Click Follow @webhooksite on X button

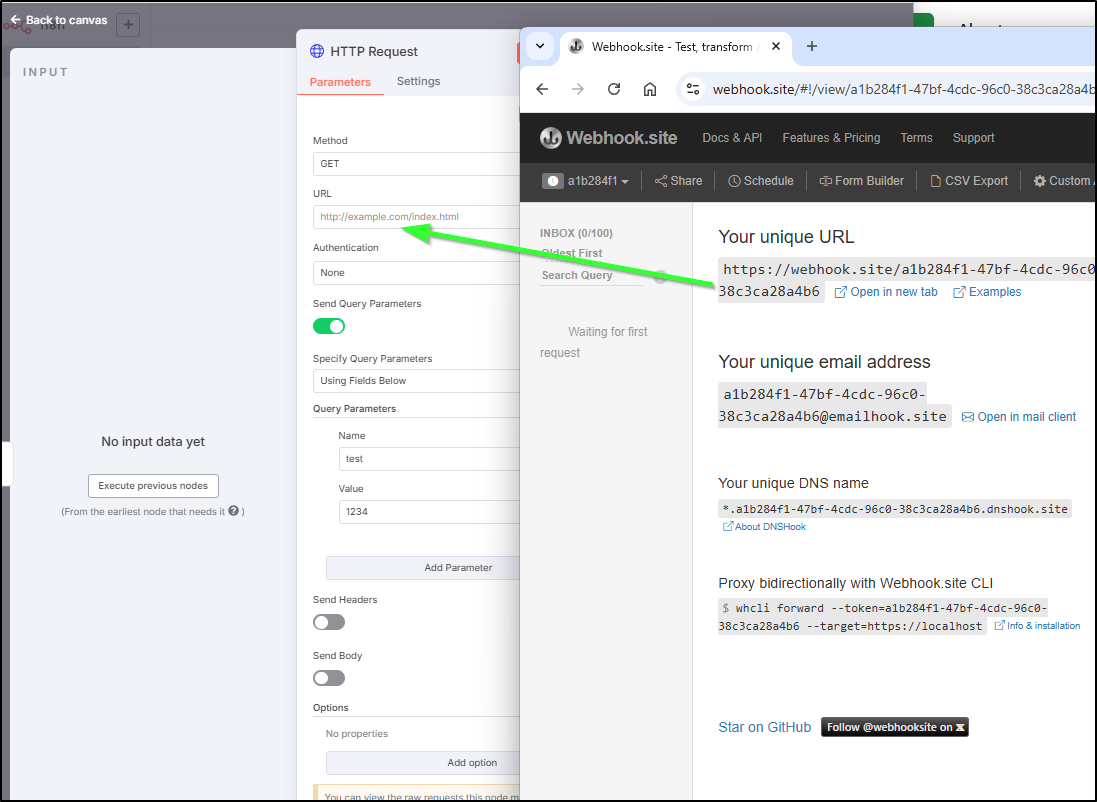click(x=895, y=727)
